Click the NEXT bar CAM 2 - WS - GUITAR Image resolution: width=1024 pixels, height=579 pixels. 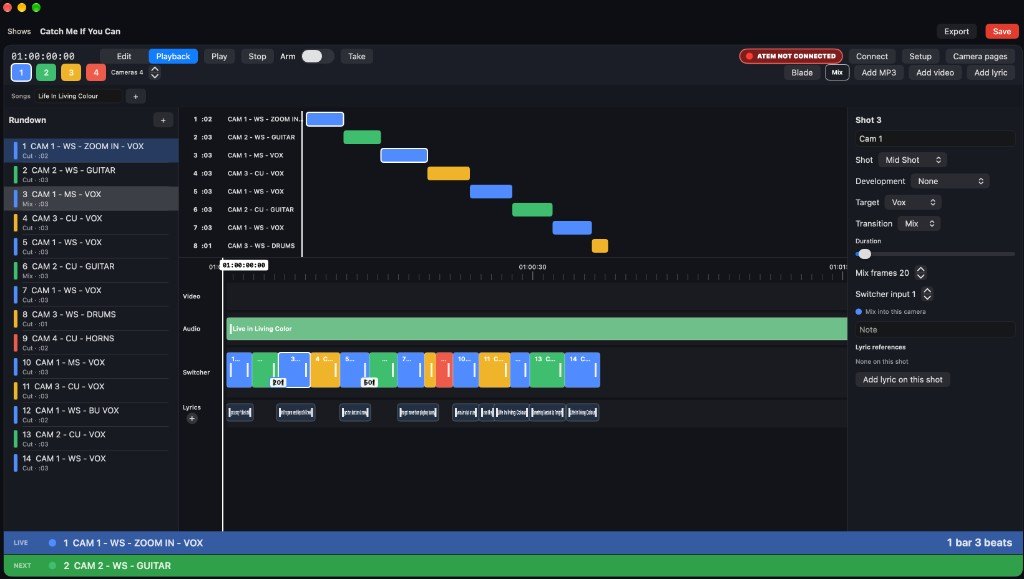(x=512, y=566)
